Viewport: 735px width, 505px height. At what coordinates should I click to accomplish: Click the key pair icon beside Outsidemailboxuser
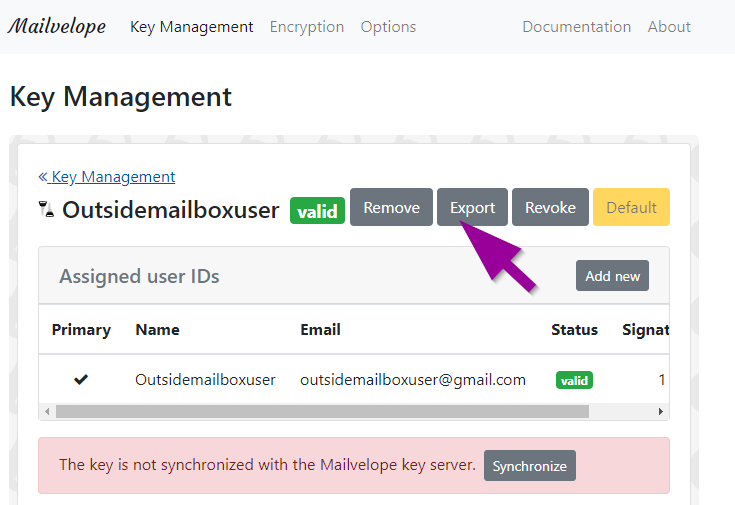46,209
